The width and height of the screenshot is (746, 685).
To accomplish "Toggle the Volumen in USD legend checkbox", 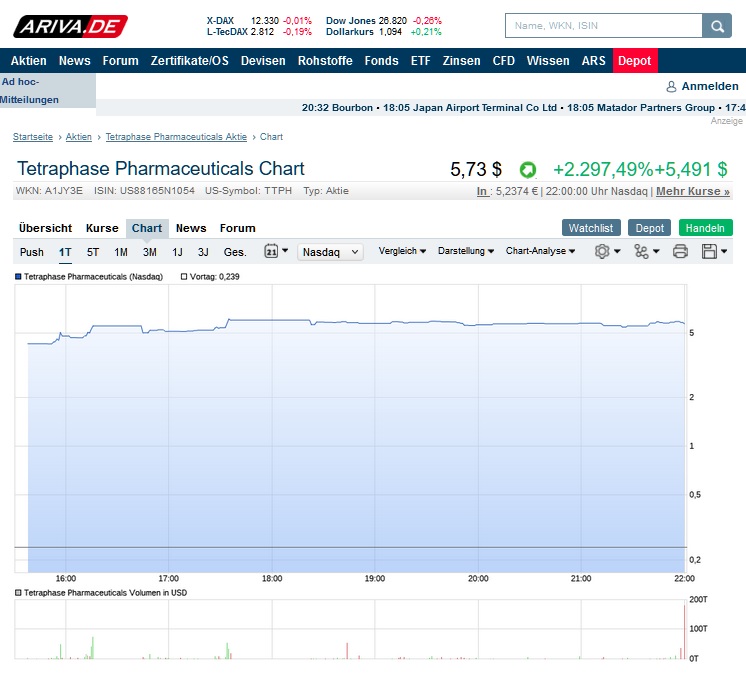I will (18, 593).
